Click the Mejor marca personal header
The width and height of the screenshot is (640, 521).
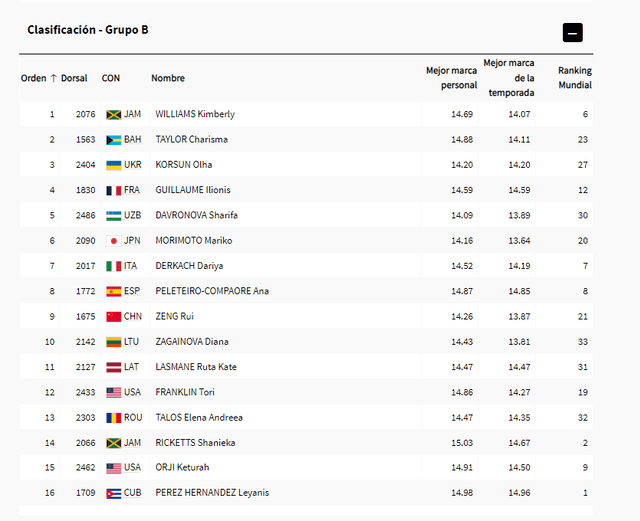pos(451,78)
